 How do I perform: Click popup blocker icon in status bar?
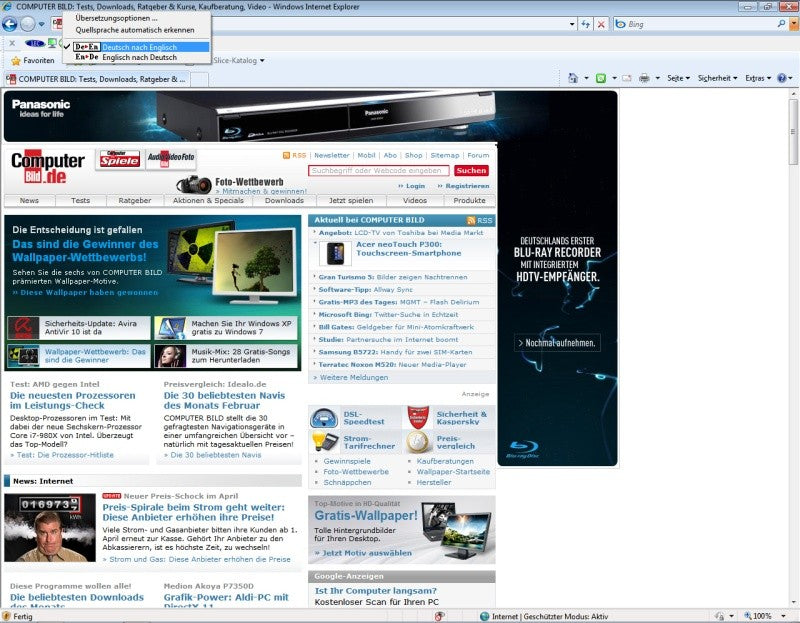point(439,616)
